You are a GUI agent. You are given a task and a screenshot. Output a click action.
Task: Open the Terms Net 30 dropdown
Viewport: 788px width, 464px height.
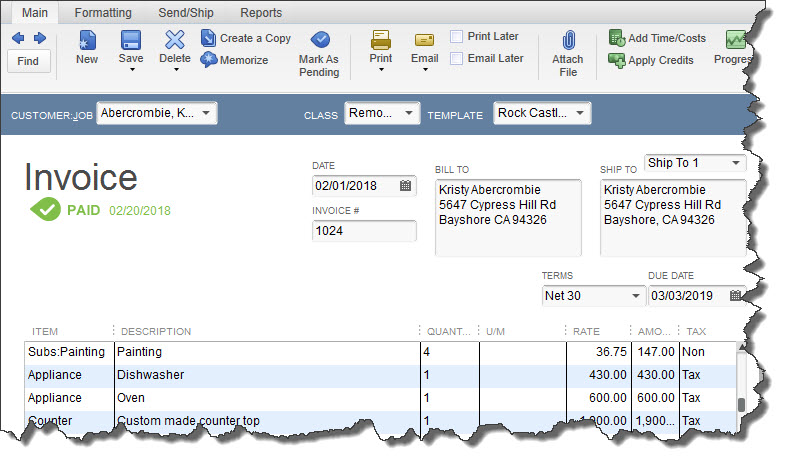636,296
